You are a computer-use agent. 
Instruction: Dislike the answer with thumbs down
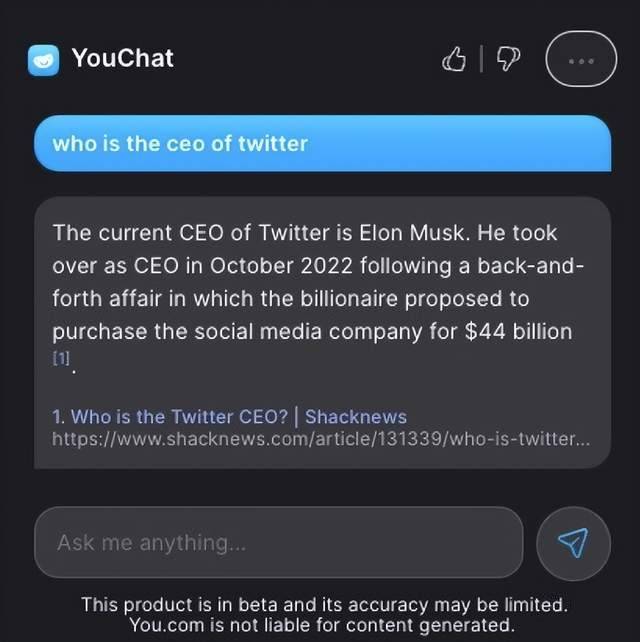(x=508, y=60)
